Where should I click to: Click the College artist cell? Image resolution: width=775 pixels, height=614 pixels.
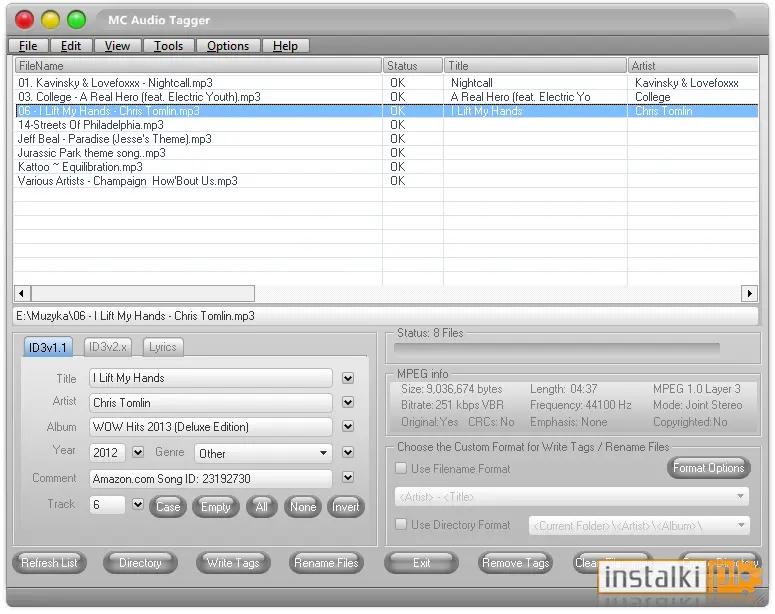pos(693,97)
